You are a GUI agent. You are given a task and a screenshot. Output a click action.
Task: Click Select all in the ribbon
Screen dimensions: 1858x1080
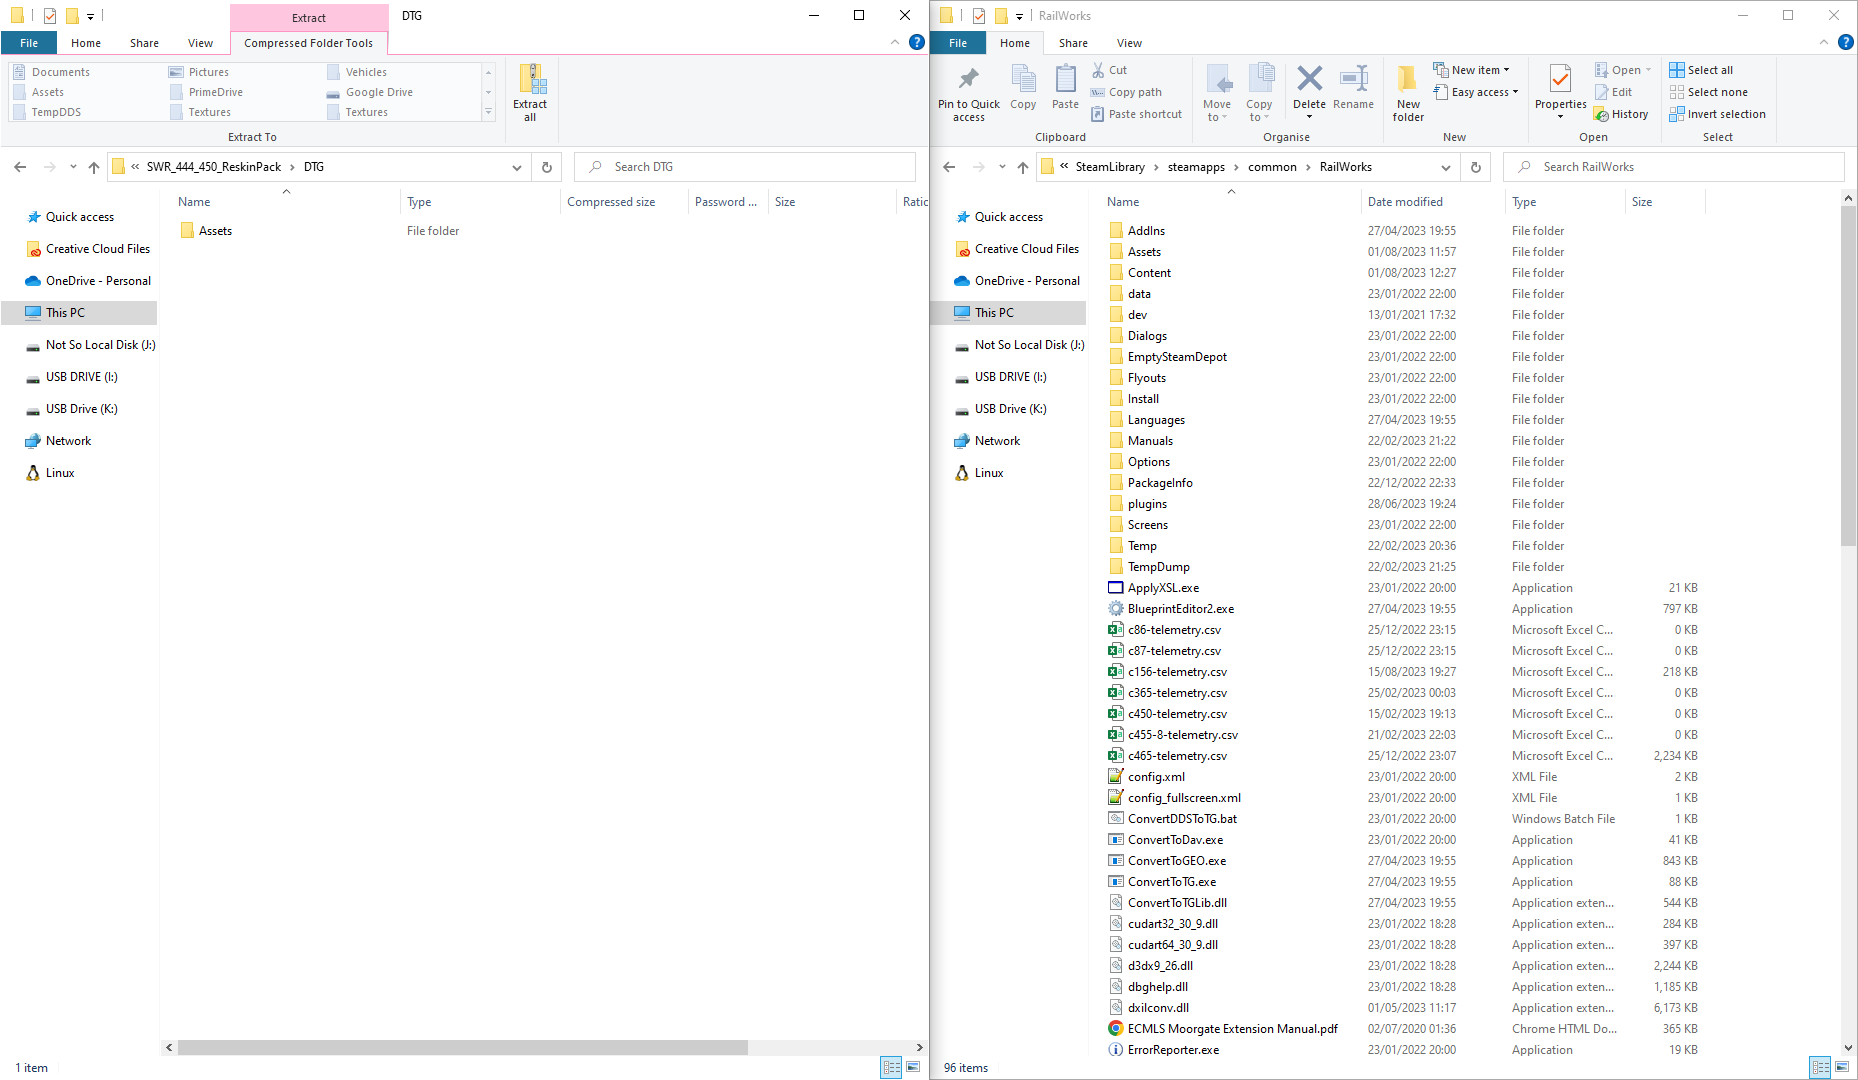tap(1702, 70)
